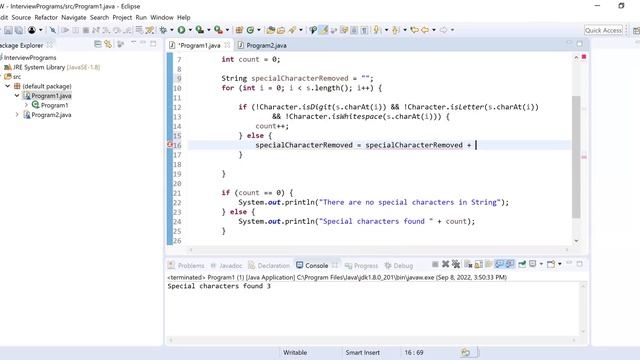Screen dimensions: 640x360
Task: Click Remove All Terminated Launches icon
Action: click(456, 264)
